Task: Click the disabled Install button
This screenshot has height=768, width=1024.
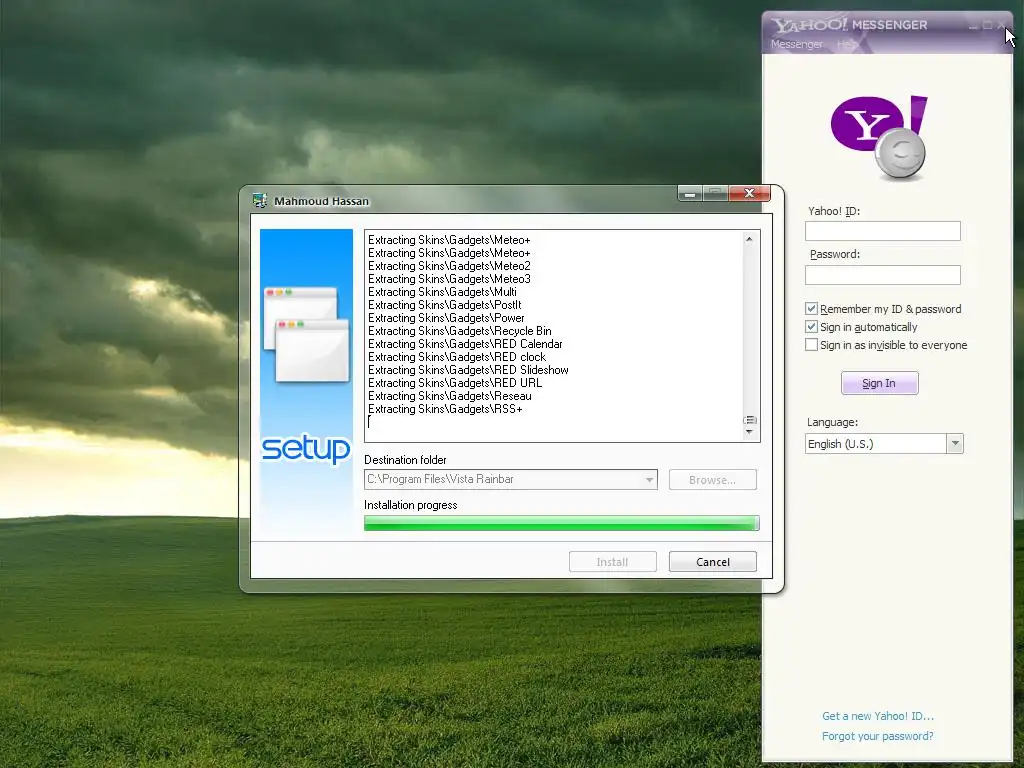Action: click(x=612, y=562)
